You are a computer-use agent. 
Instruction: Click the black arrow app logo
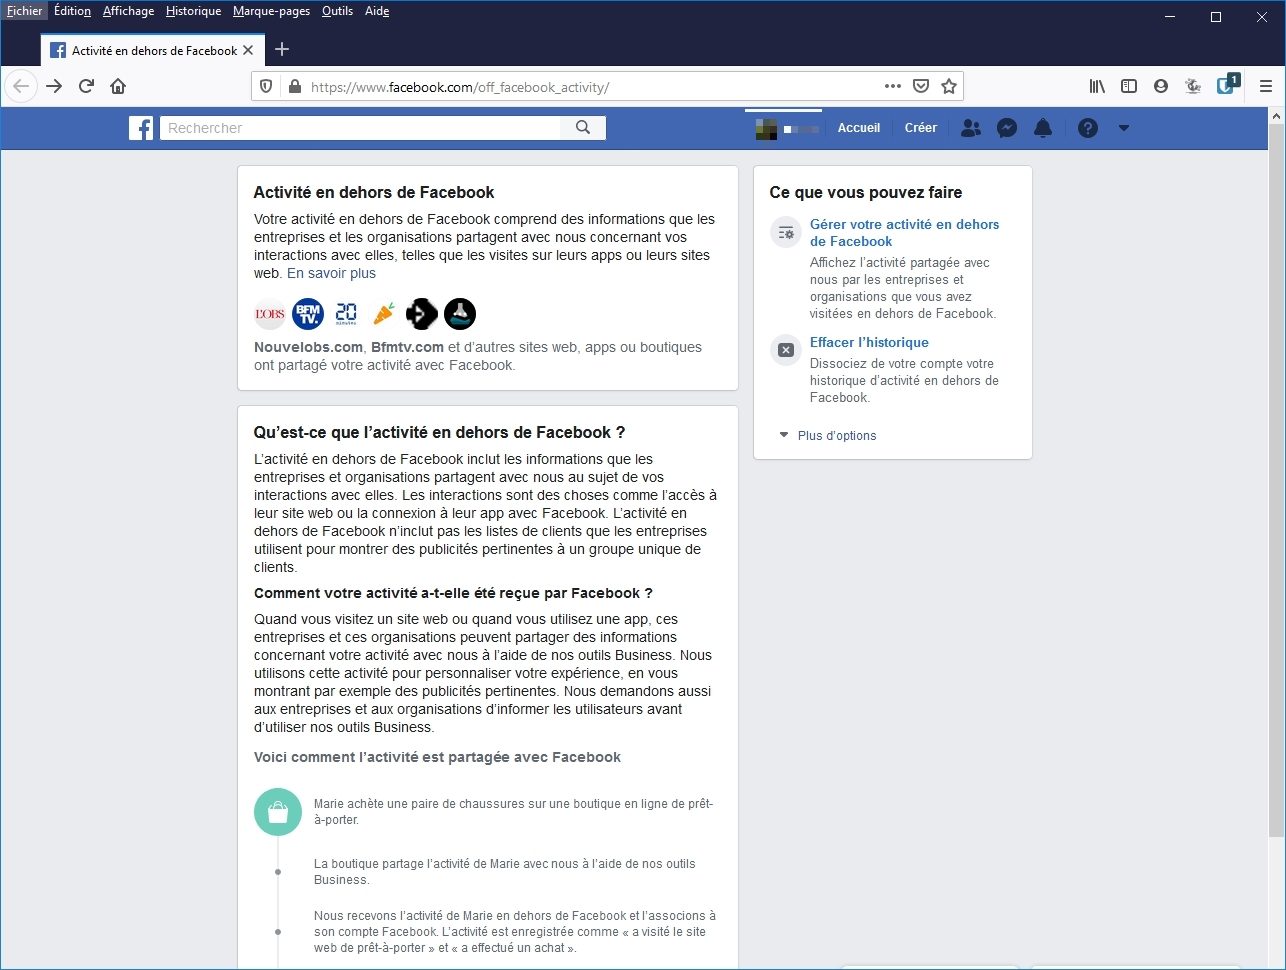click(x=422, y=314)
